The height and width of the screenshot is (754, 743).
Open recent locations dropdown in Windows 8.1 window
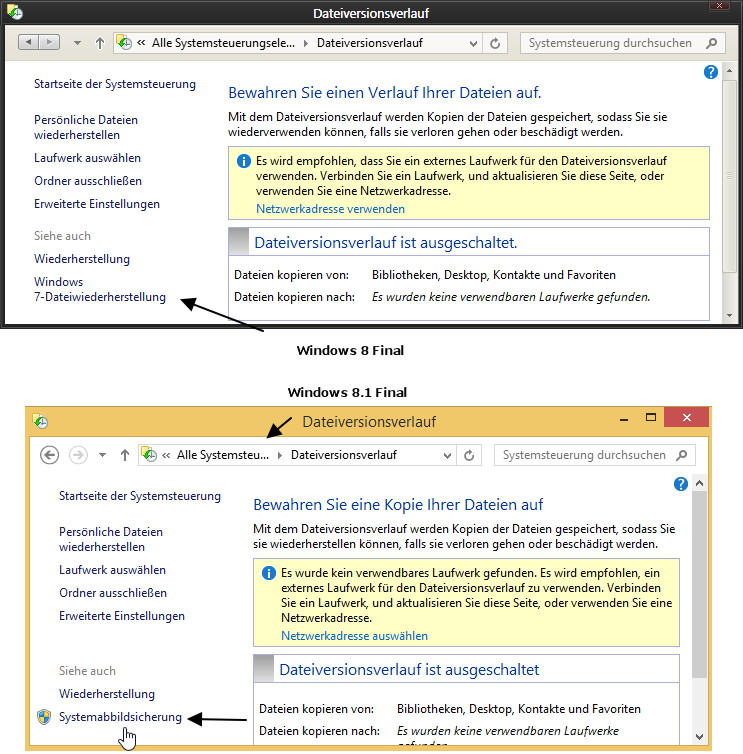click(102, 455)
